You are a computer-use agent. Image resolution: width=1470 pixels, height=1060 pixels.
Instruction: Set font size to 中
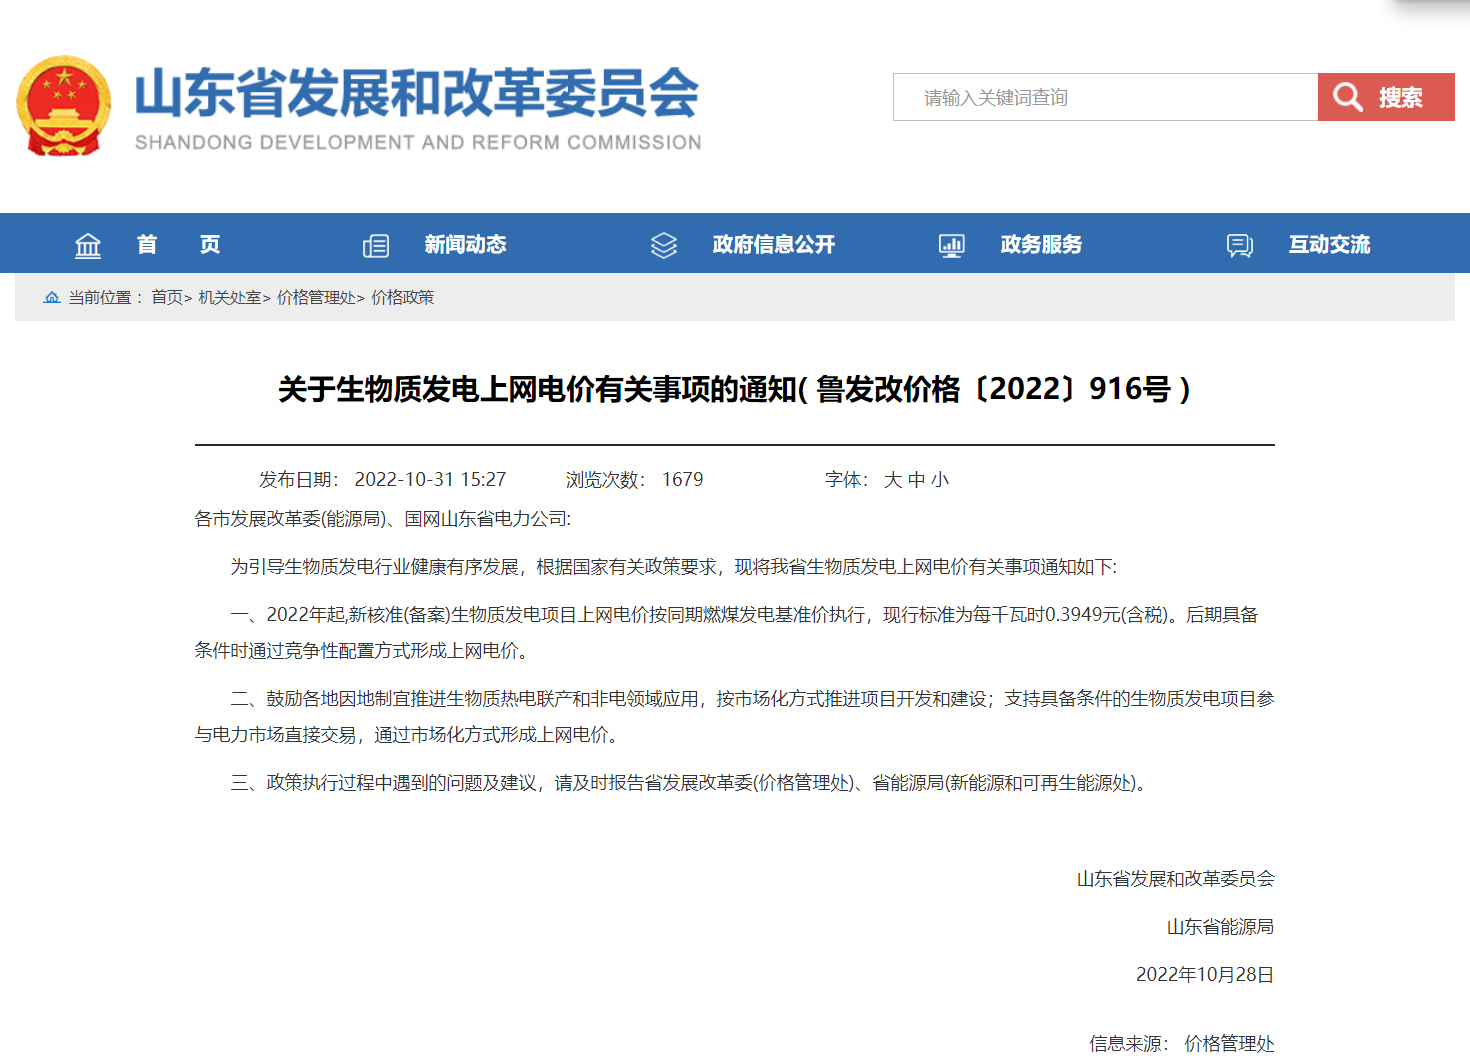(x=917, y=480)
